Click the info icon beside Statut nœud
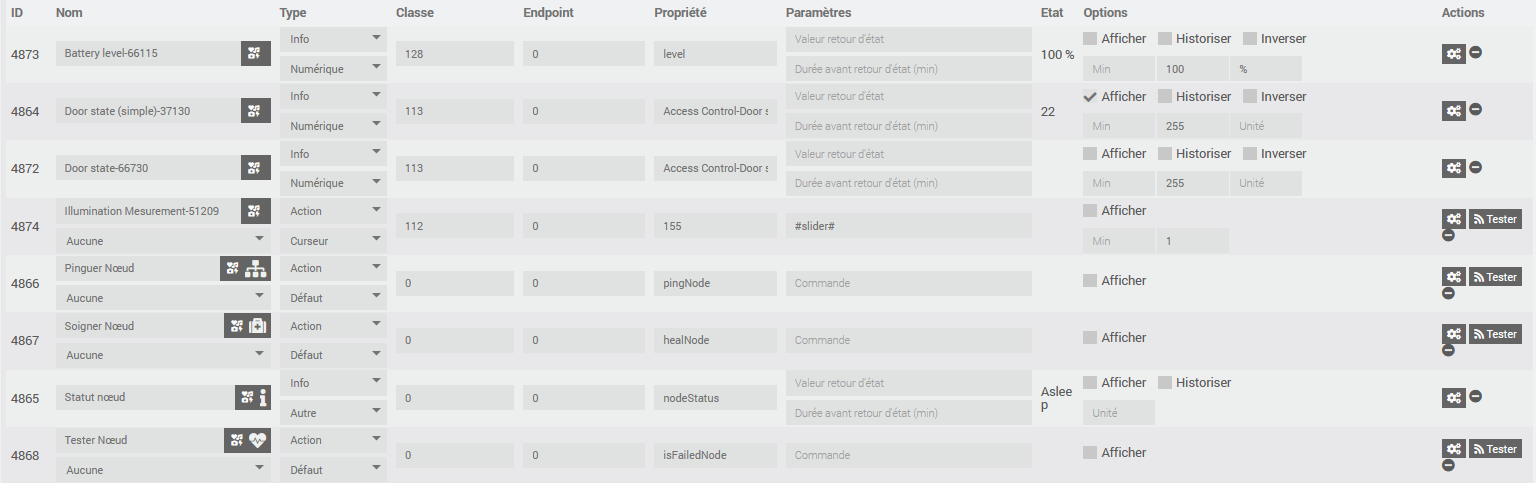This screenshot has width=1536, height=483. (x=263, y=398)
